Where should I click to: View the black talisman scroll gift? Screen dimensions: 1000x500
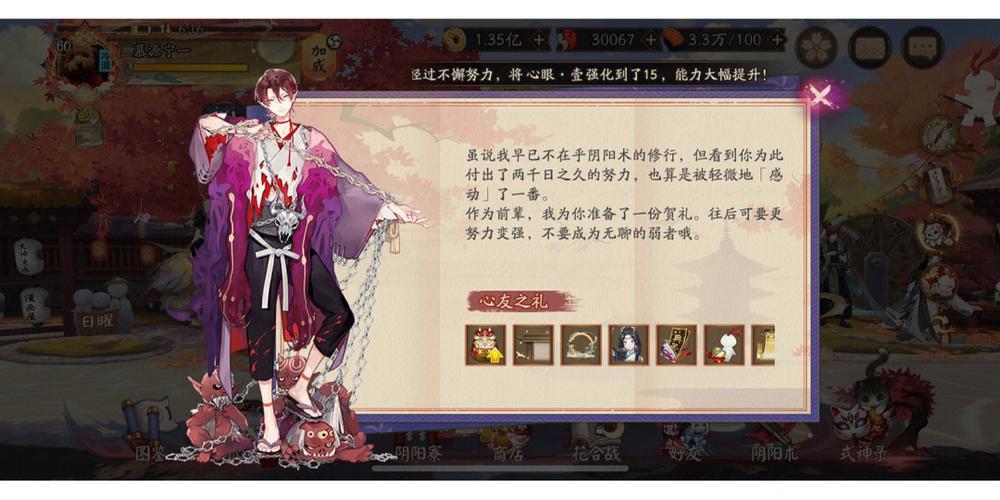click(677, 345)
